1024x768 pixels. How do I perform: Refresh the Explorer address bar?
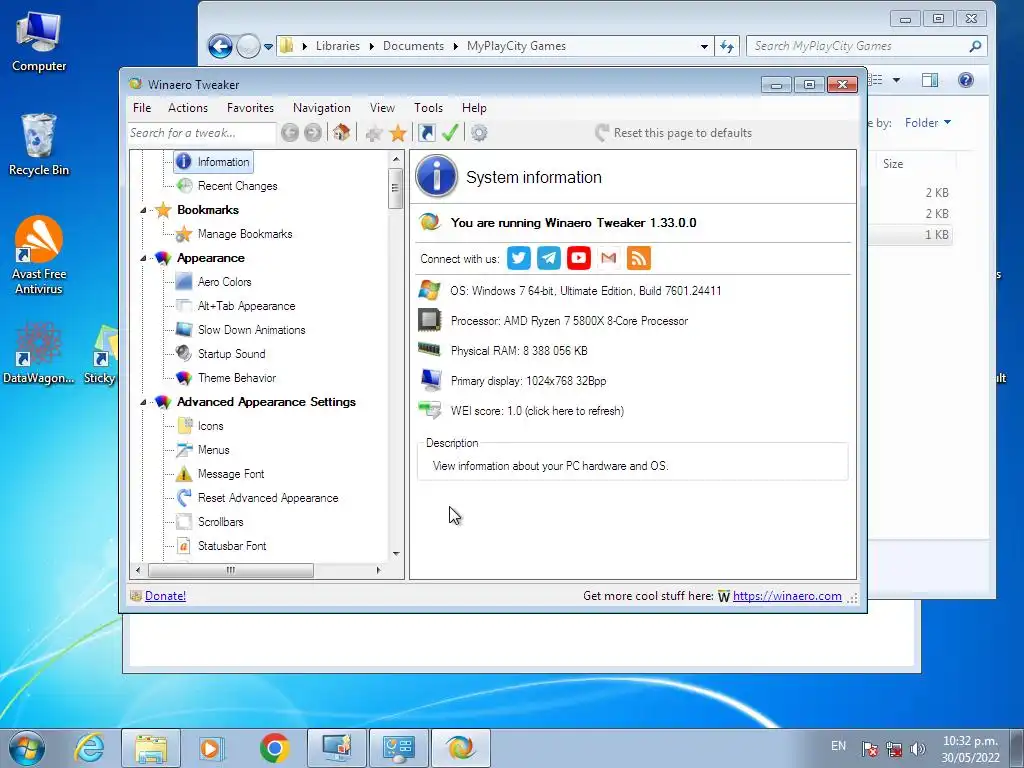coord(727,46)
